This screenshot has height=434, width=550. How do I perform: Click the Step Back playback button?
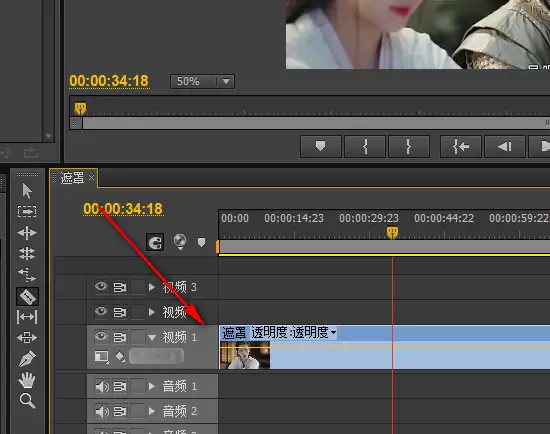pos(505,146)
